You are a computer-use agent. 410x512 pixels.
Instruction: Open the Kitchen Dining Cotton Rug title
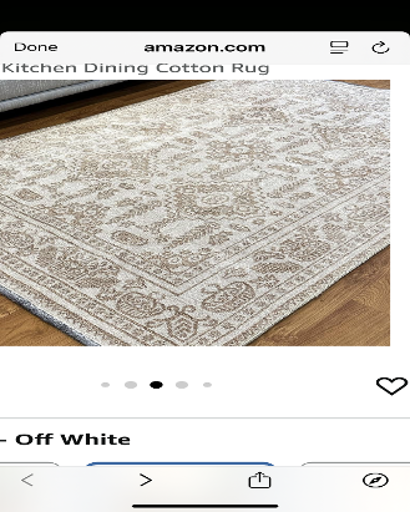click(x=135, y=68)
